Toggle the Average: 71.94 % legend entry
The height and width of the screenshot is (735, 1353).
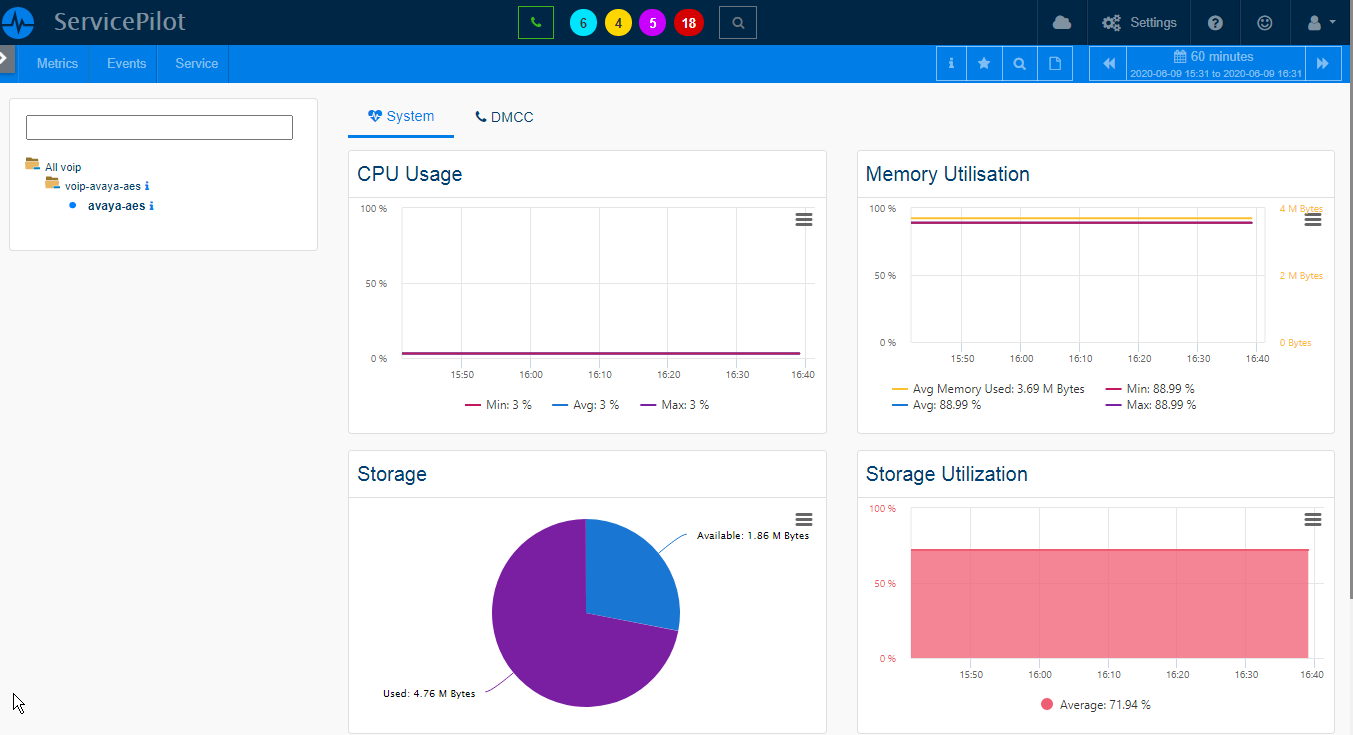tap(1096, 705)
